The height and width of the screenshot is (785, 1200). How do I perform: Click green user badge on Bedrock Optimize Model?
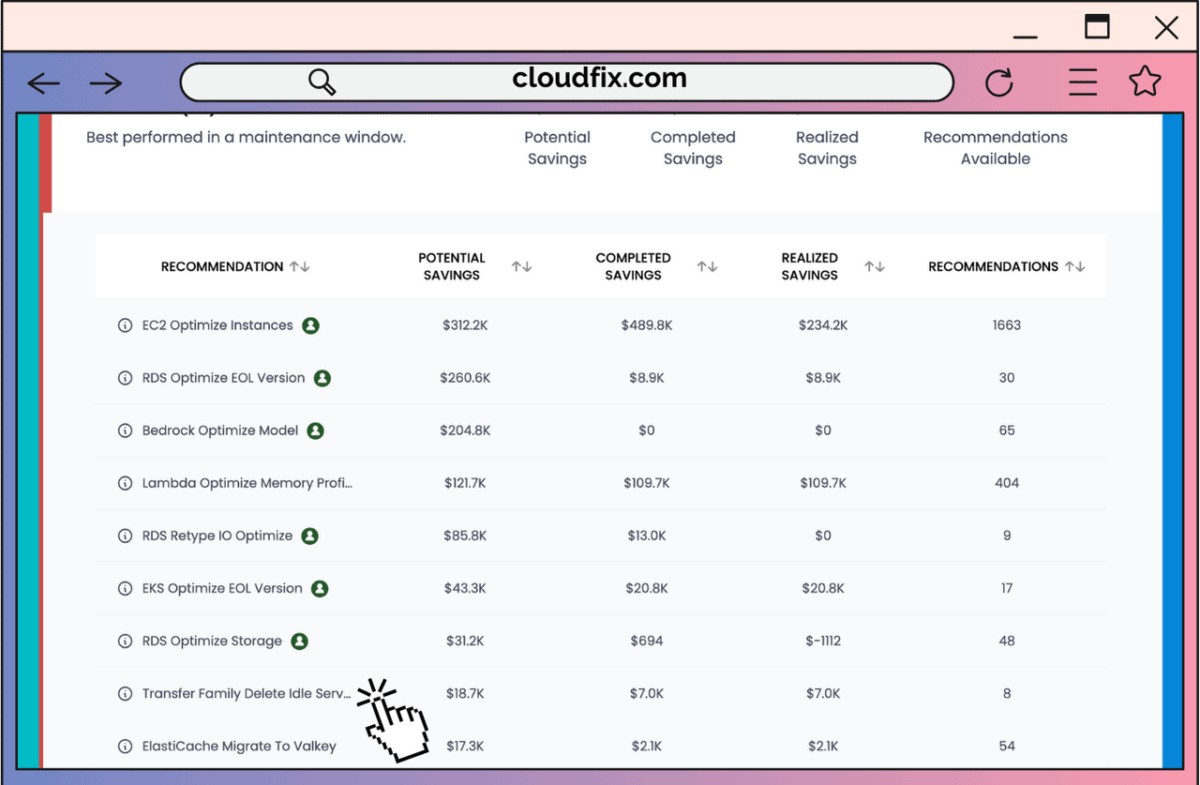click(315, 431)
